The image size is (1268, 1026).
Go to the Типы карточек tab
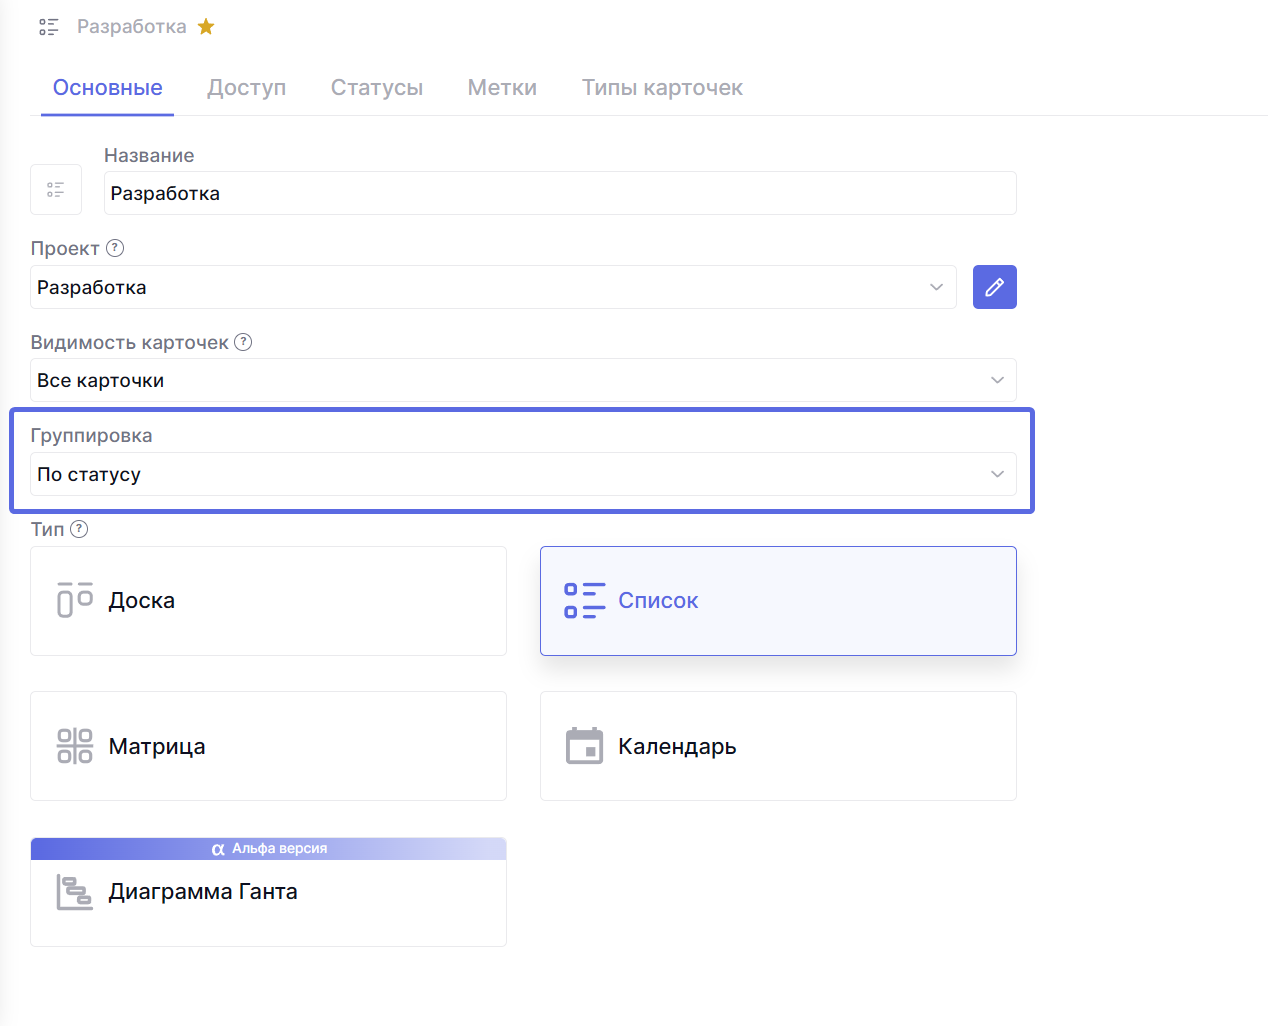(662, 88)
